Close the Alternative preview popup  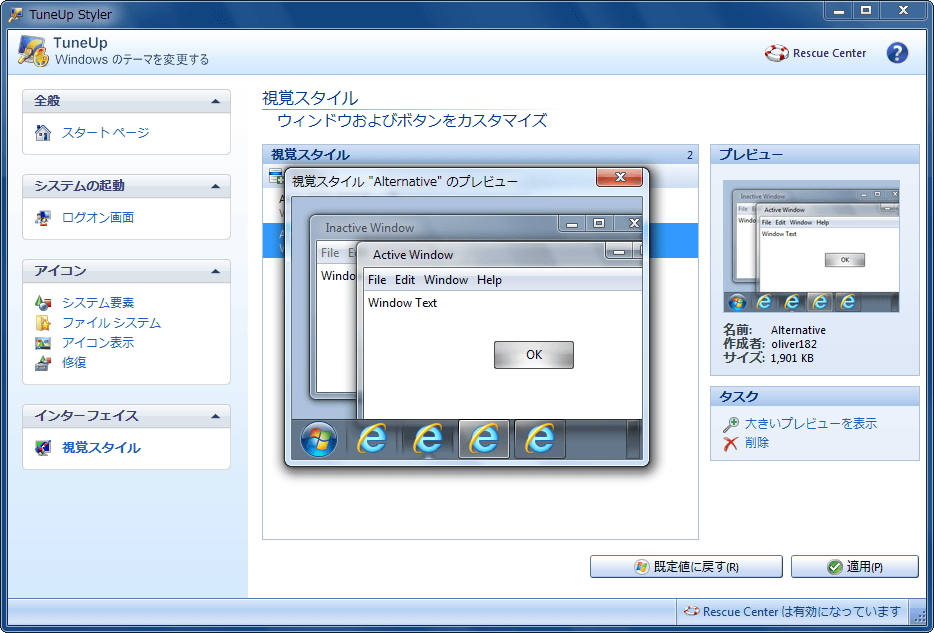click(619, 177)
